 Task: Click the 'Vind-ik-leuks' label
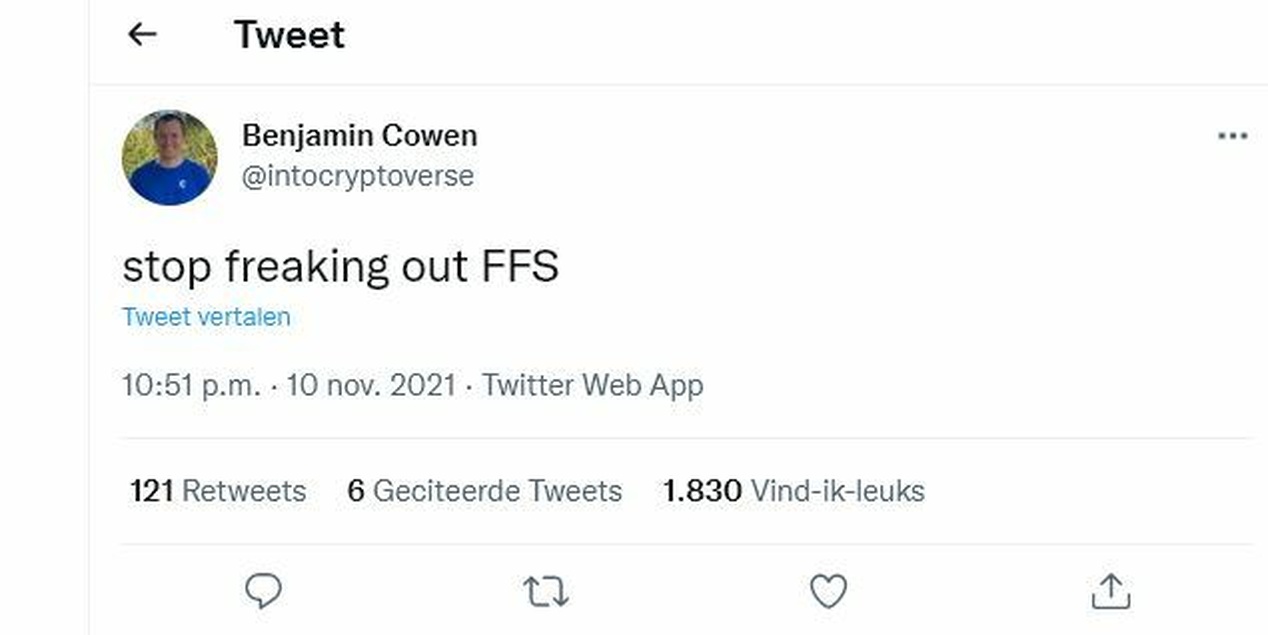click(x=837, y=491)
